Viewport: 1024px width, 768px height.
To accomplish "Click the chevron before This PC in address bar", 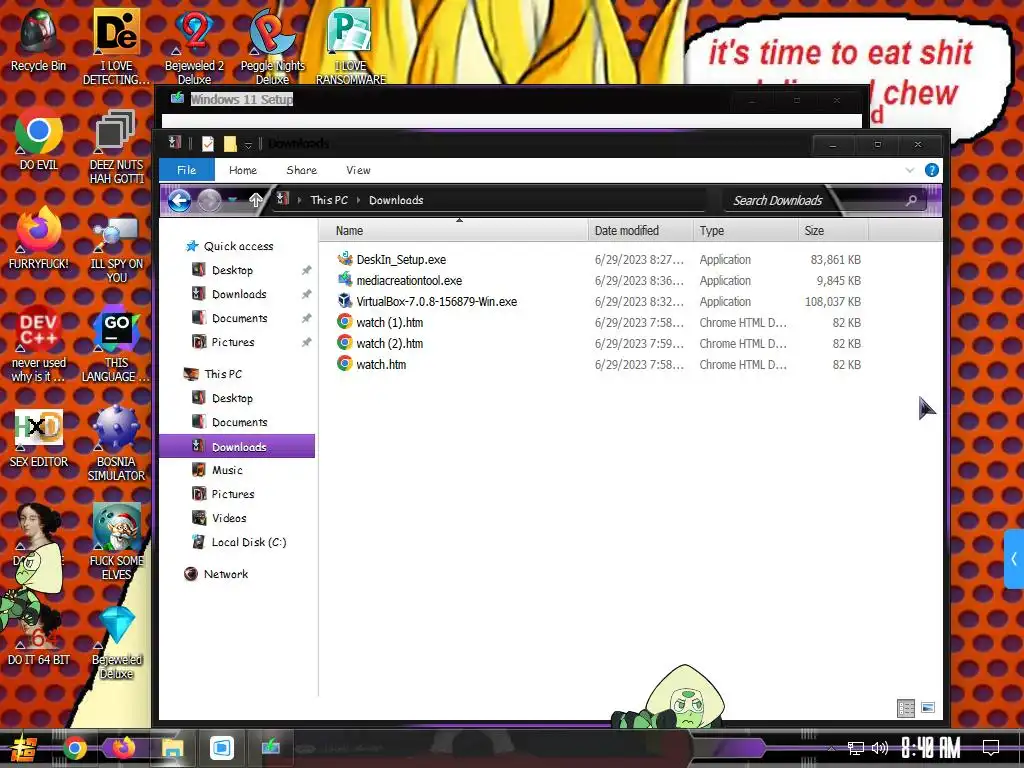I will click(300, 200).
